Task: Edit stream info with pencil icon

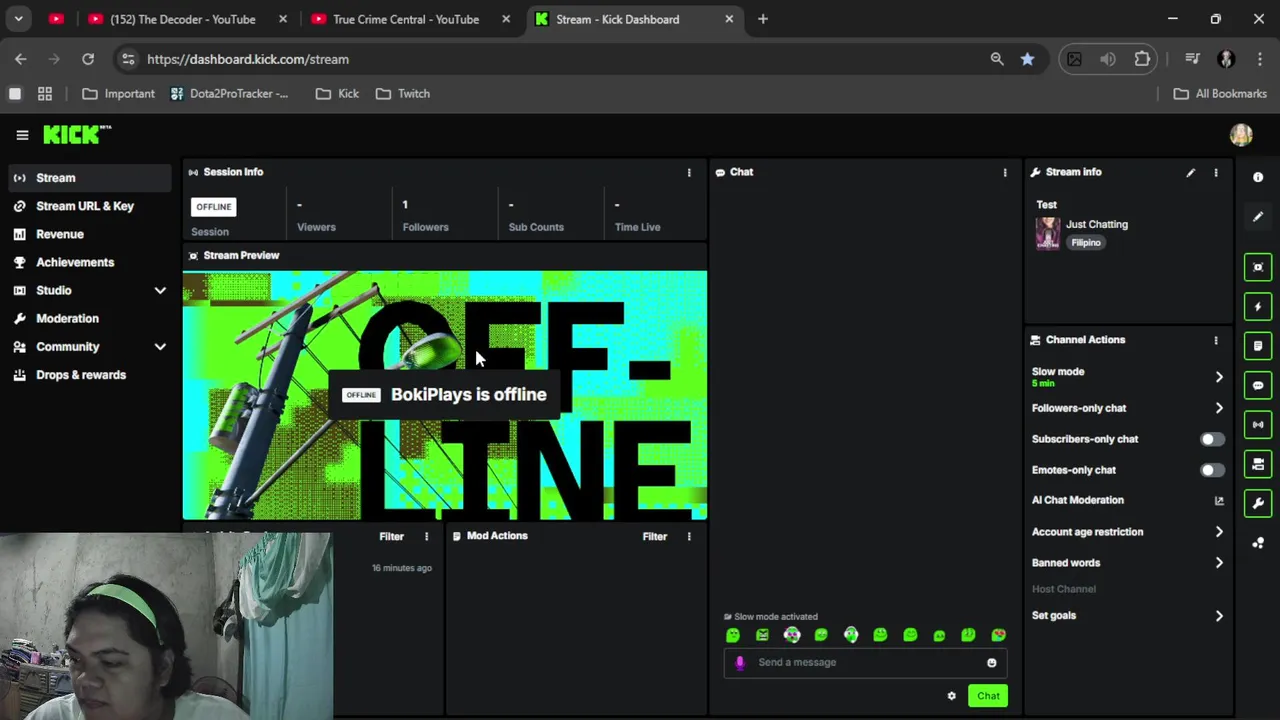Action: (x=1190, y=173)
